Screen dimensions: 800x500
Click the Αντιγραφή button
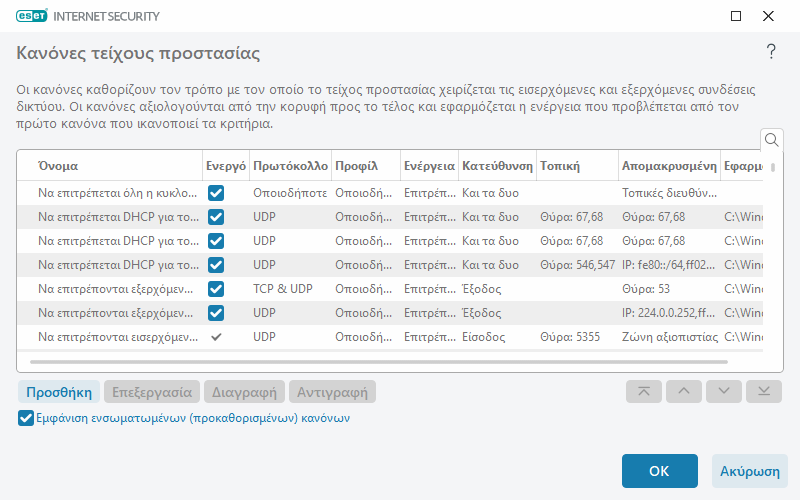332,392
